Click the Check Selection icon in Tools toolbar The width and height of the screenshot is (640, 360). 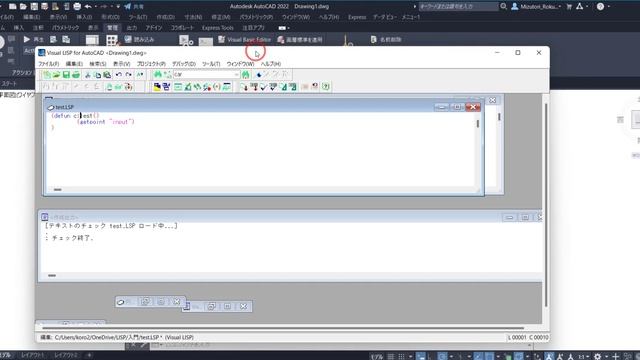click(273, 87)
